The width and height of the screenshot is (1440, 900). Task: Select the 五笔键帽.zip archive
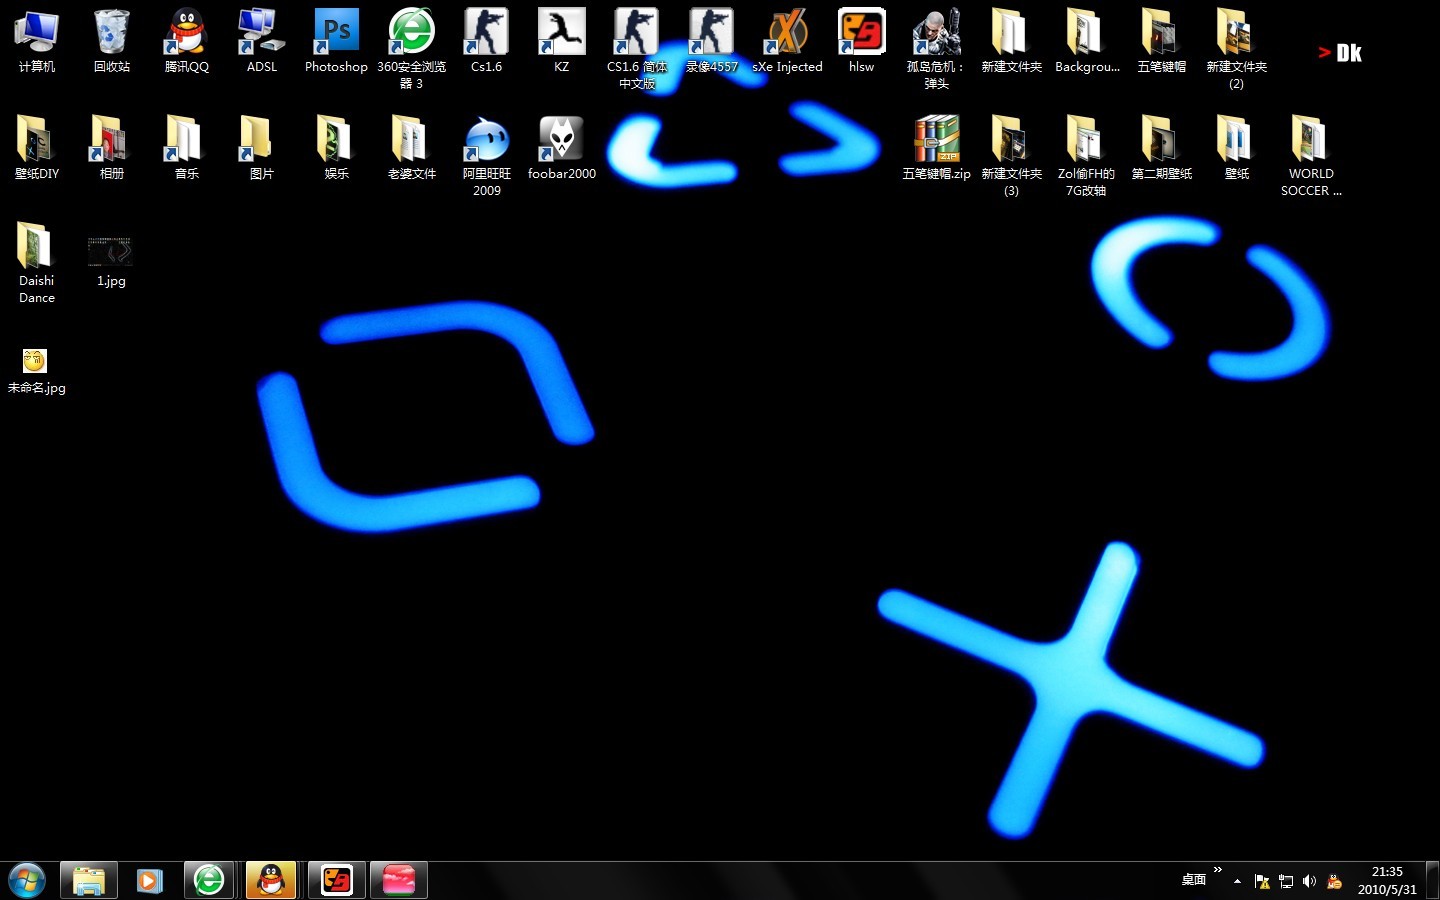pos(936,148)
